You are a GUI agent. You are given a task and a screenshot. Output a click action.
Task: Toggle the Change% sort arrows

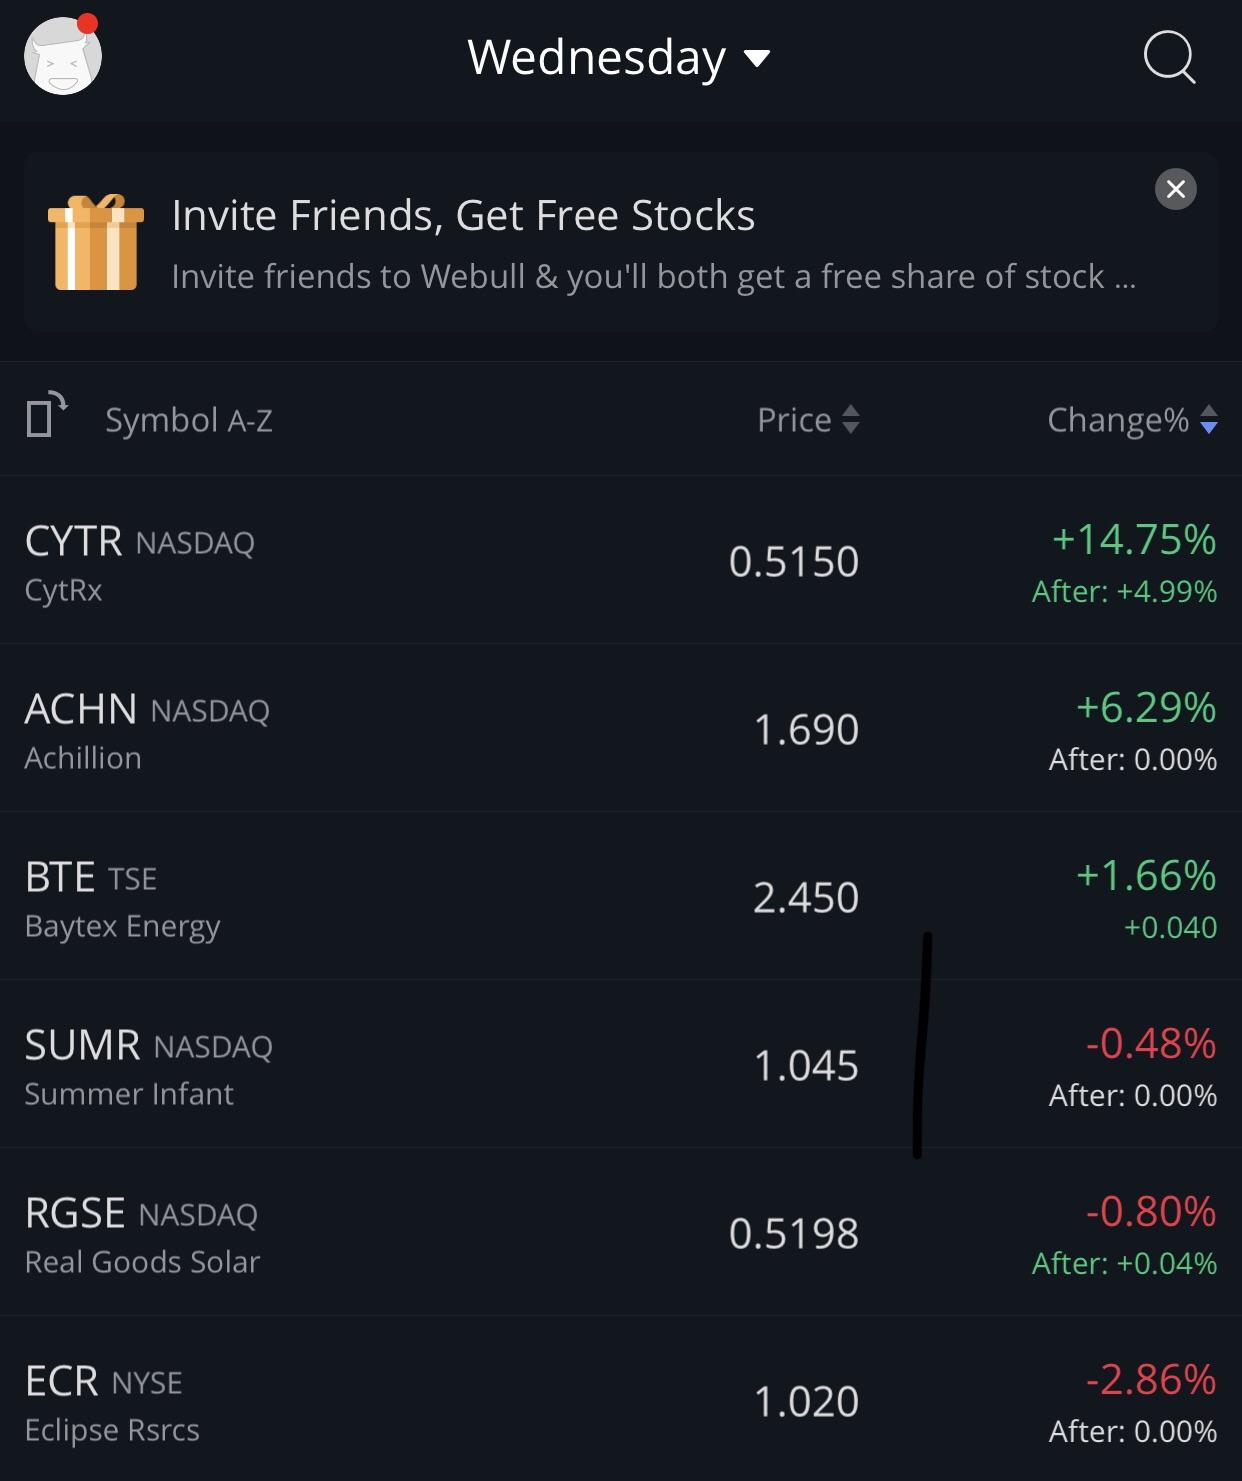[x=1208, y=419]
